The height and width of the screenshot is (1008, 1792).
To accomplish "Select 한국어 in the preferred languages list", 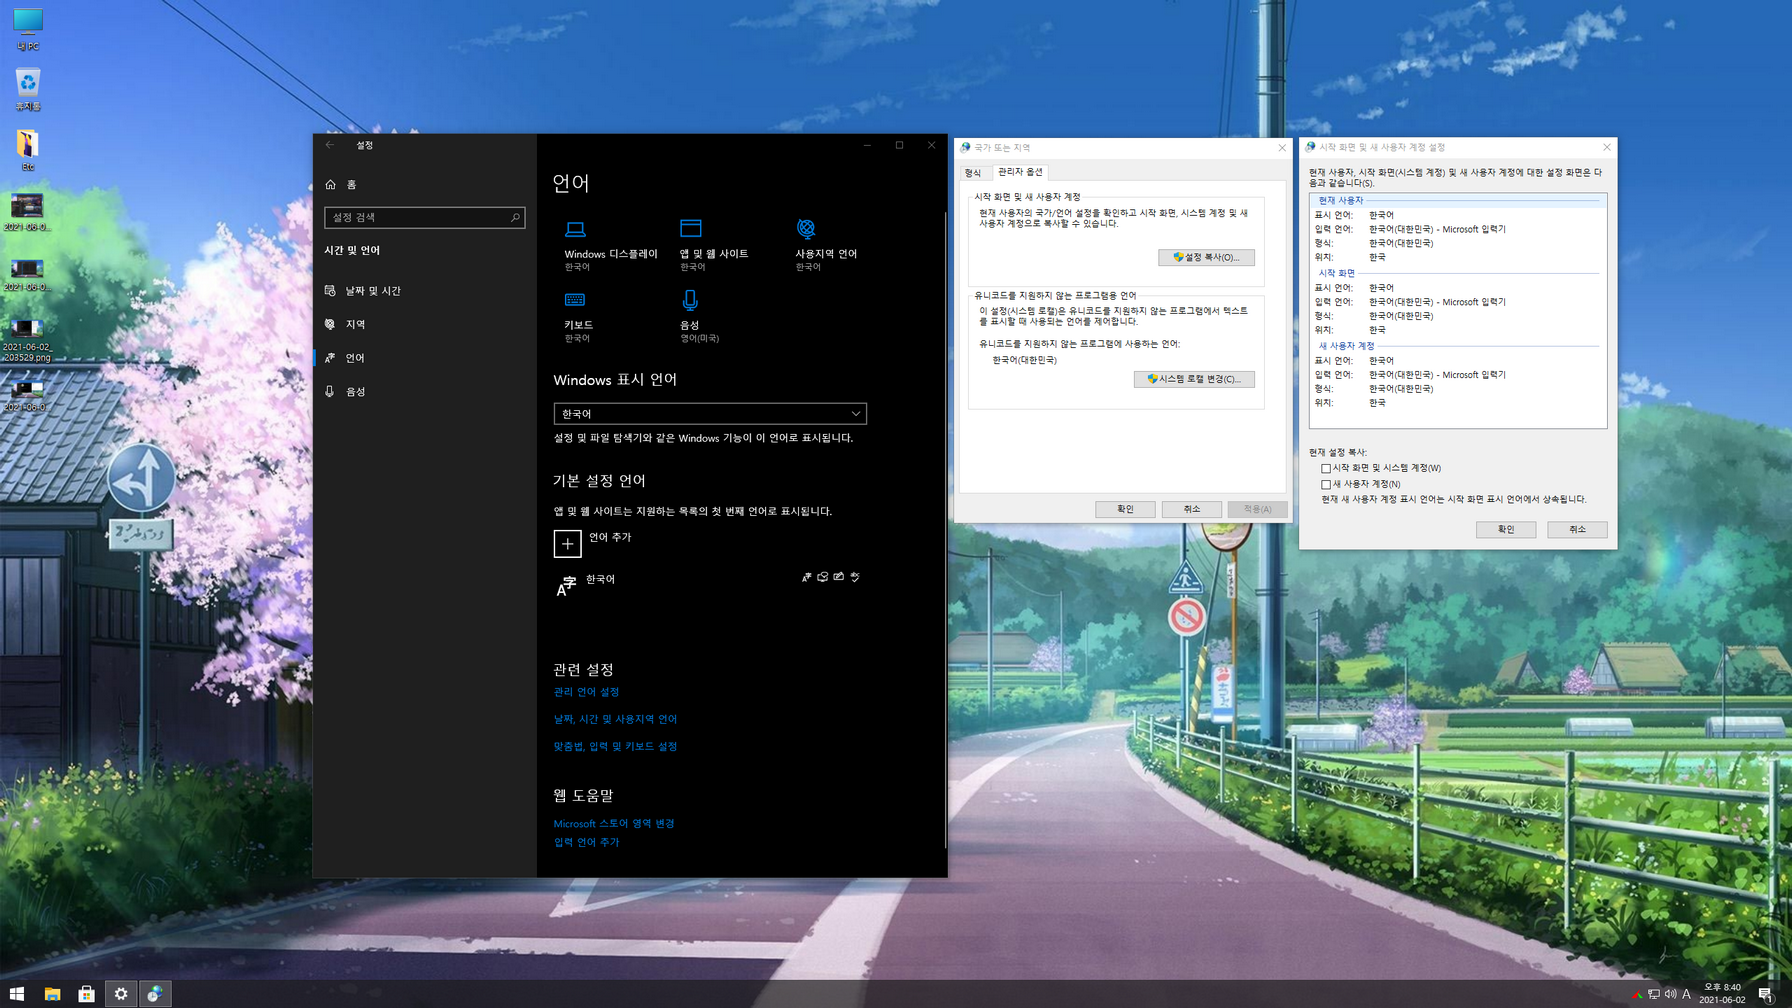I will click(x=710, y=585).
